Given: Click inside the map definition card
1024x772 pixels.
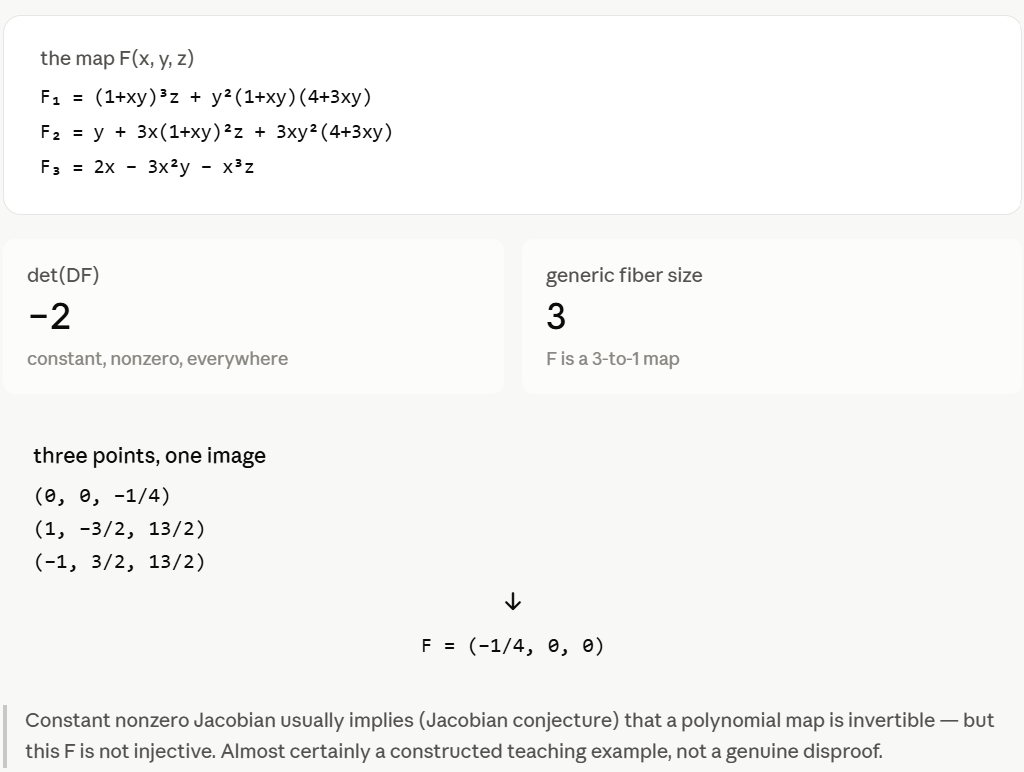Looking at the screenshot, I should click(x=512, y=115).
